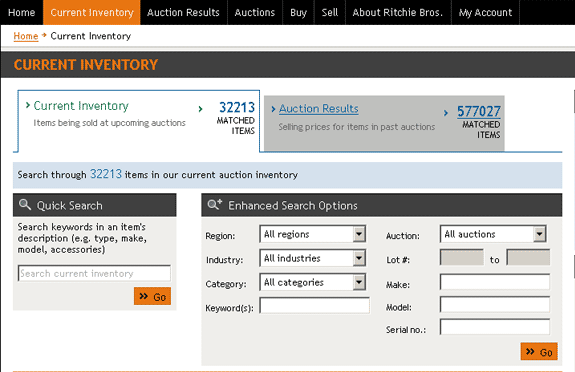Click the Auction Results tab link
Viewport: 575px width, 372px height.
(x=319, y=109)
